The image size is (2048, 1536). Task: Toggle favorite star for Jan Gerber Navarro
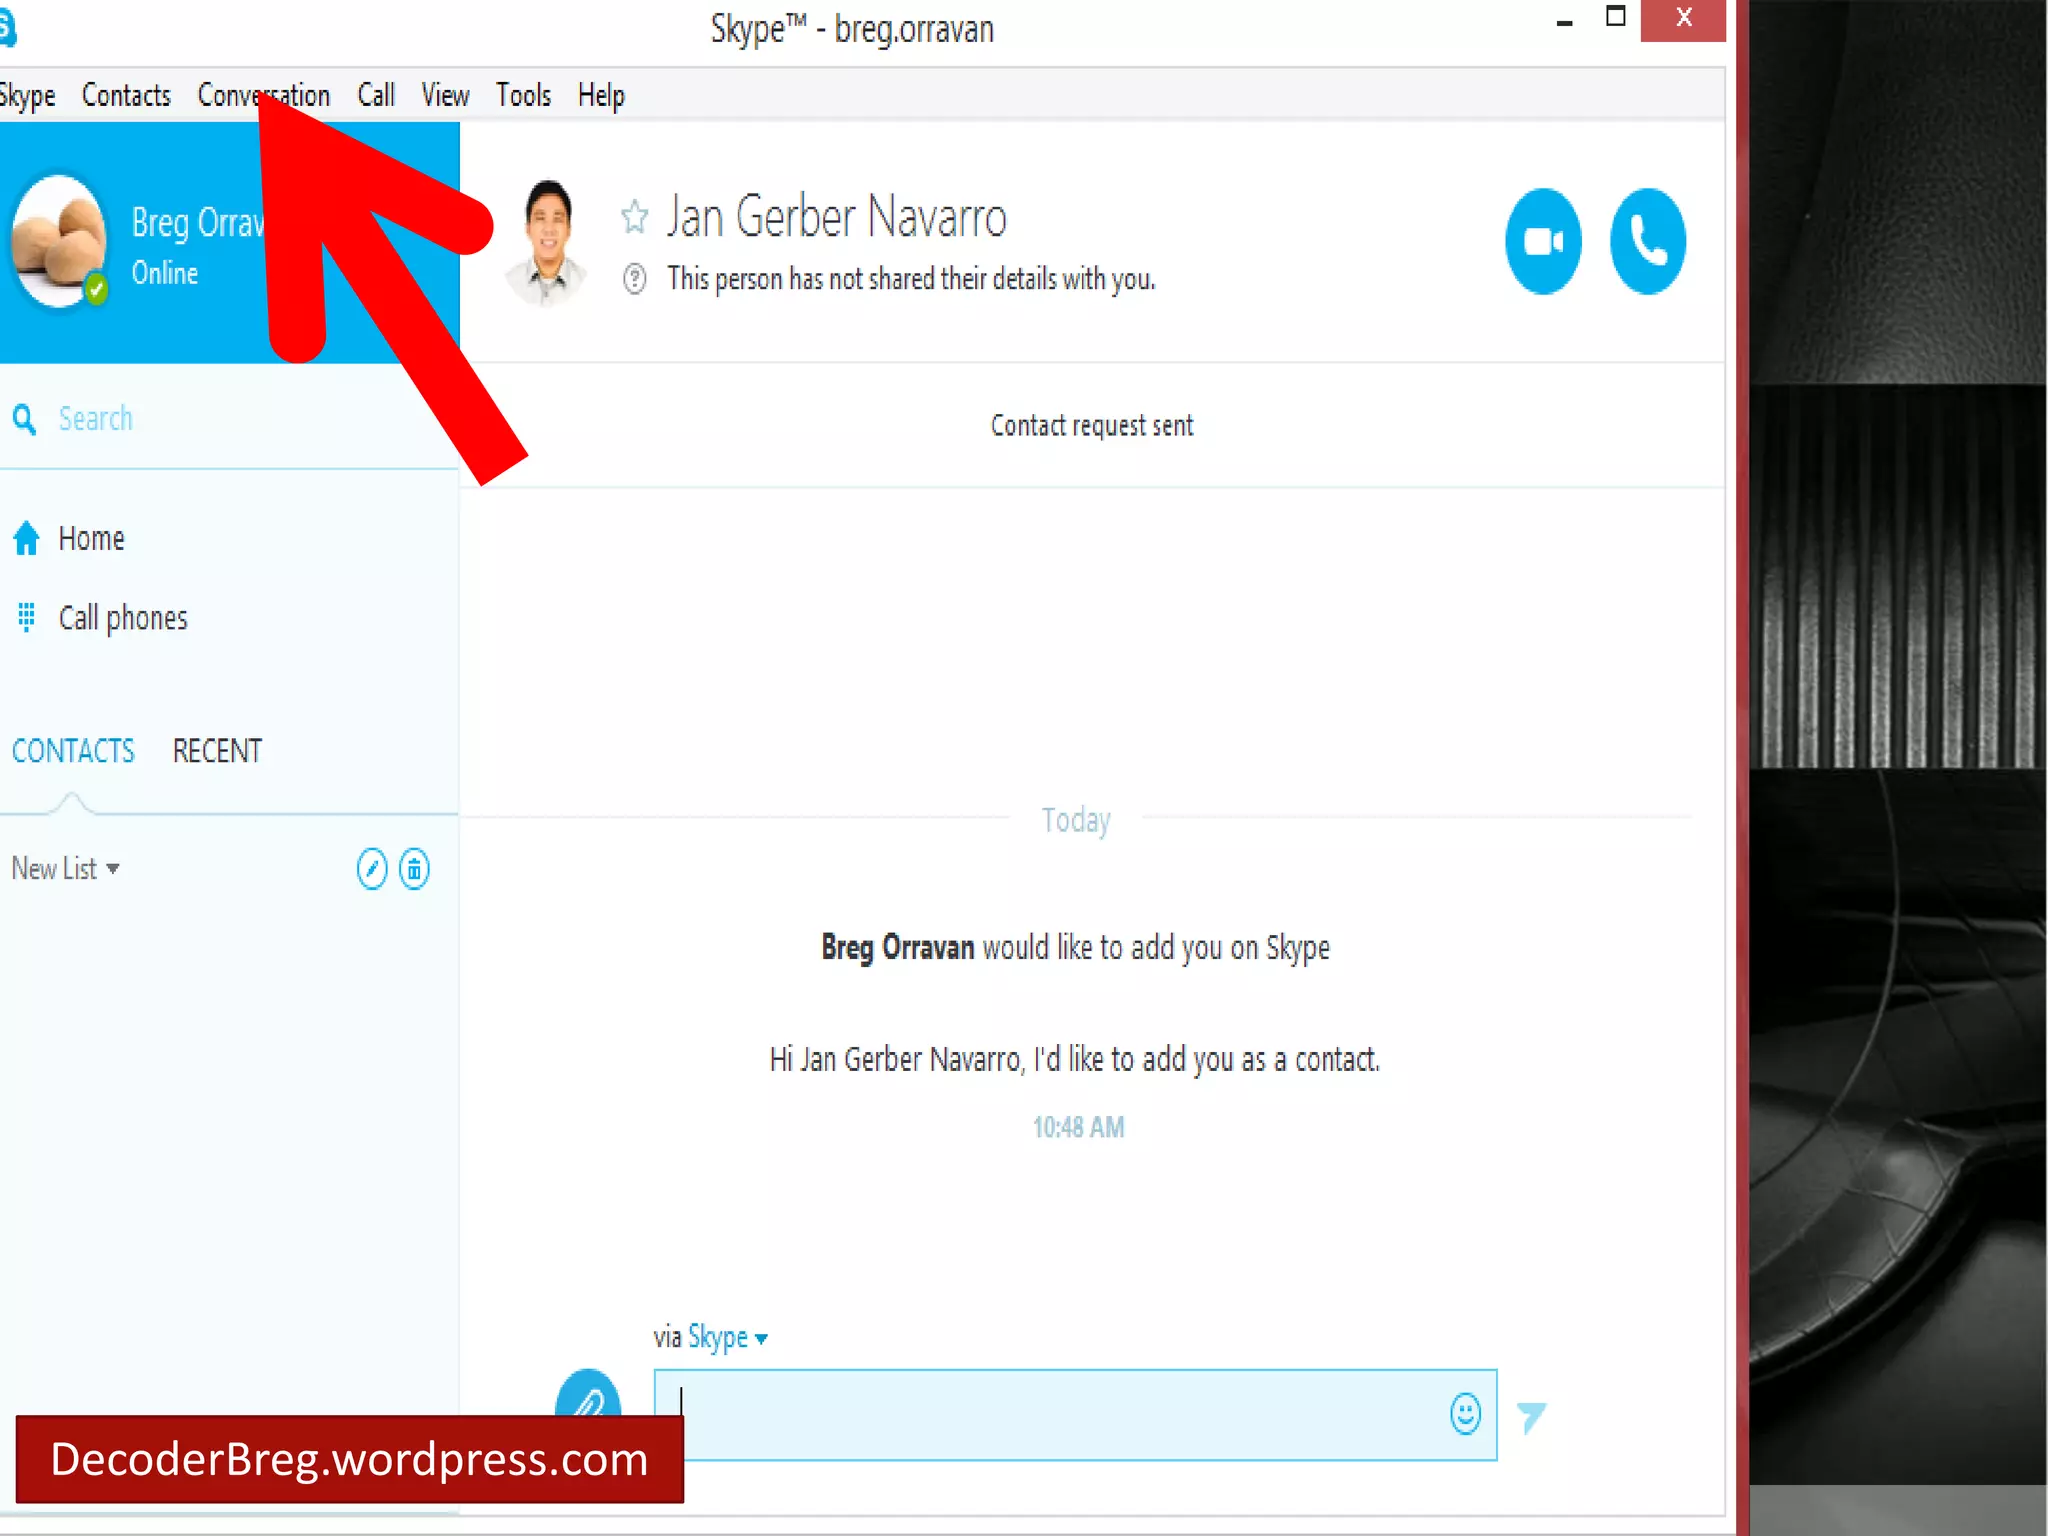[x=635, y=216]
